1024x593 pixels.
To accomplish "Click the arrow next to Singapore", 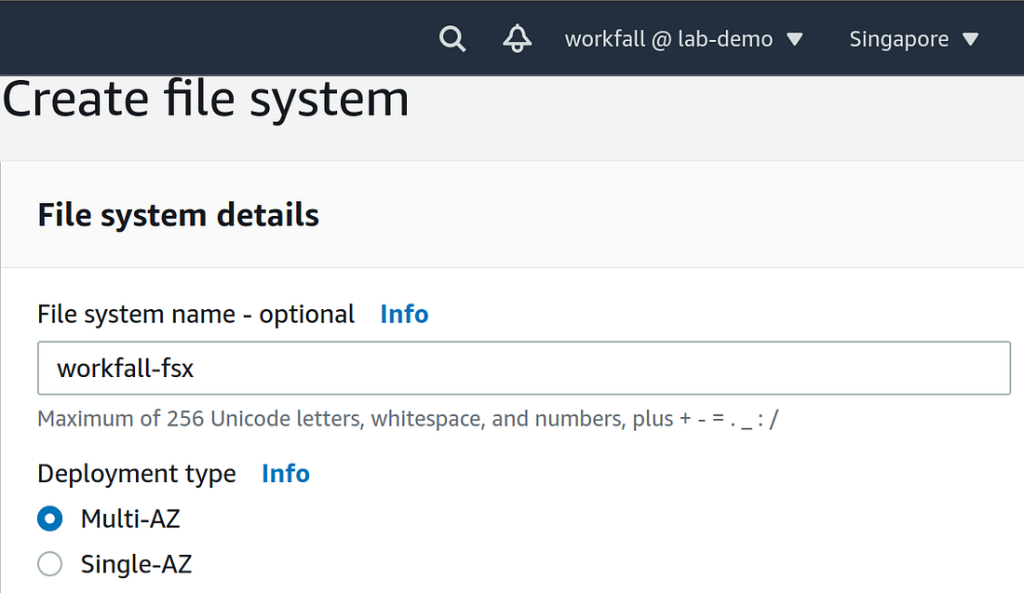I will tap(970, 40).
